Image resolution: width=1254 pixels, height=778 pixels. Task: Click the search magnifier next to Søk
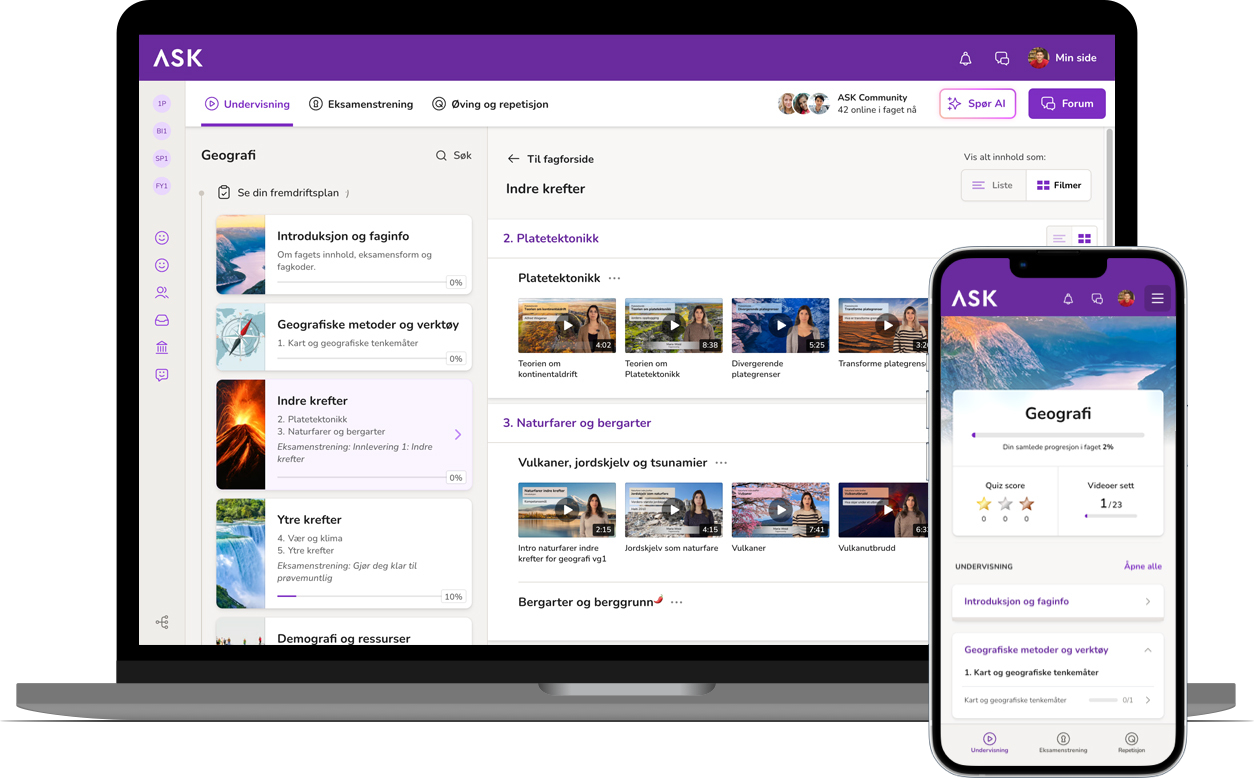441,156
